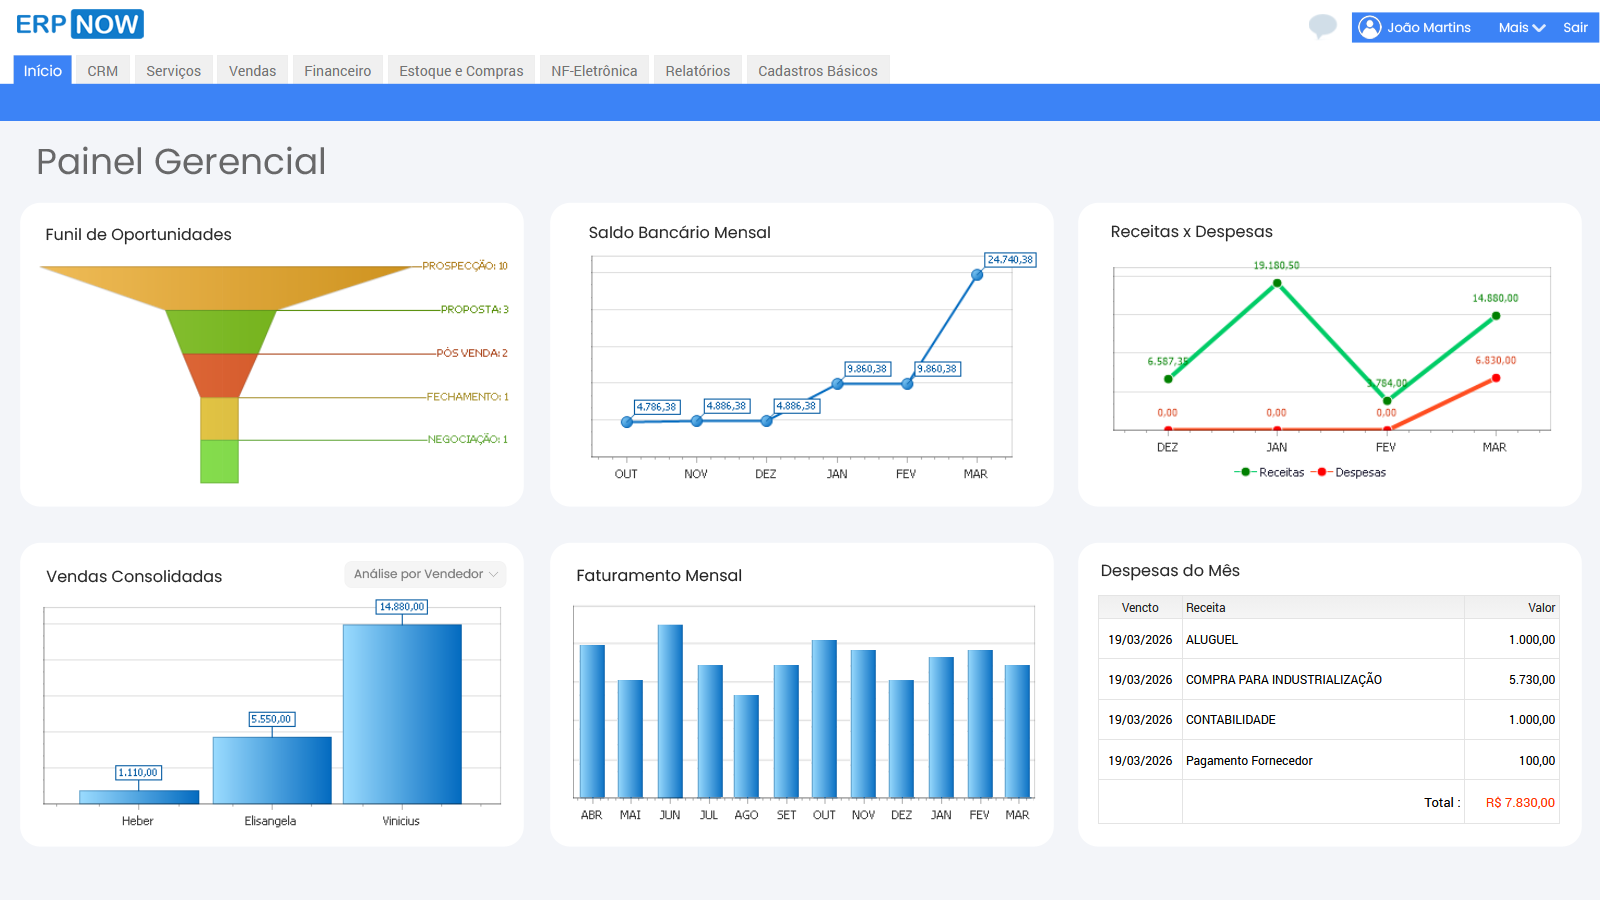Screen dimensions: 1600x900
Task: Open the Vendas tab
Action: (x=252, y=70)
